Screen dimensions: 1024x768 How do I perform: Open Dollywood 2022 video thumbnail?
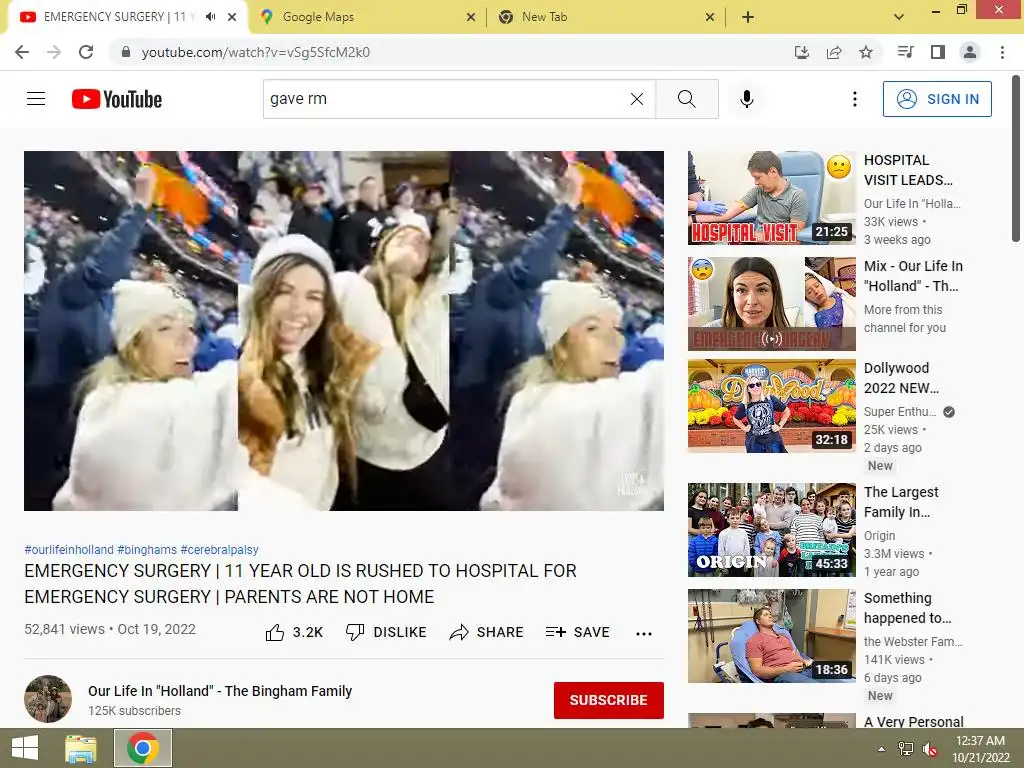tap(772, 406)
